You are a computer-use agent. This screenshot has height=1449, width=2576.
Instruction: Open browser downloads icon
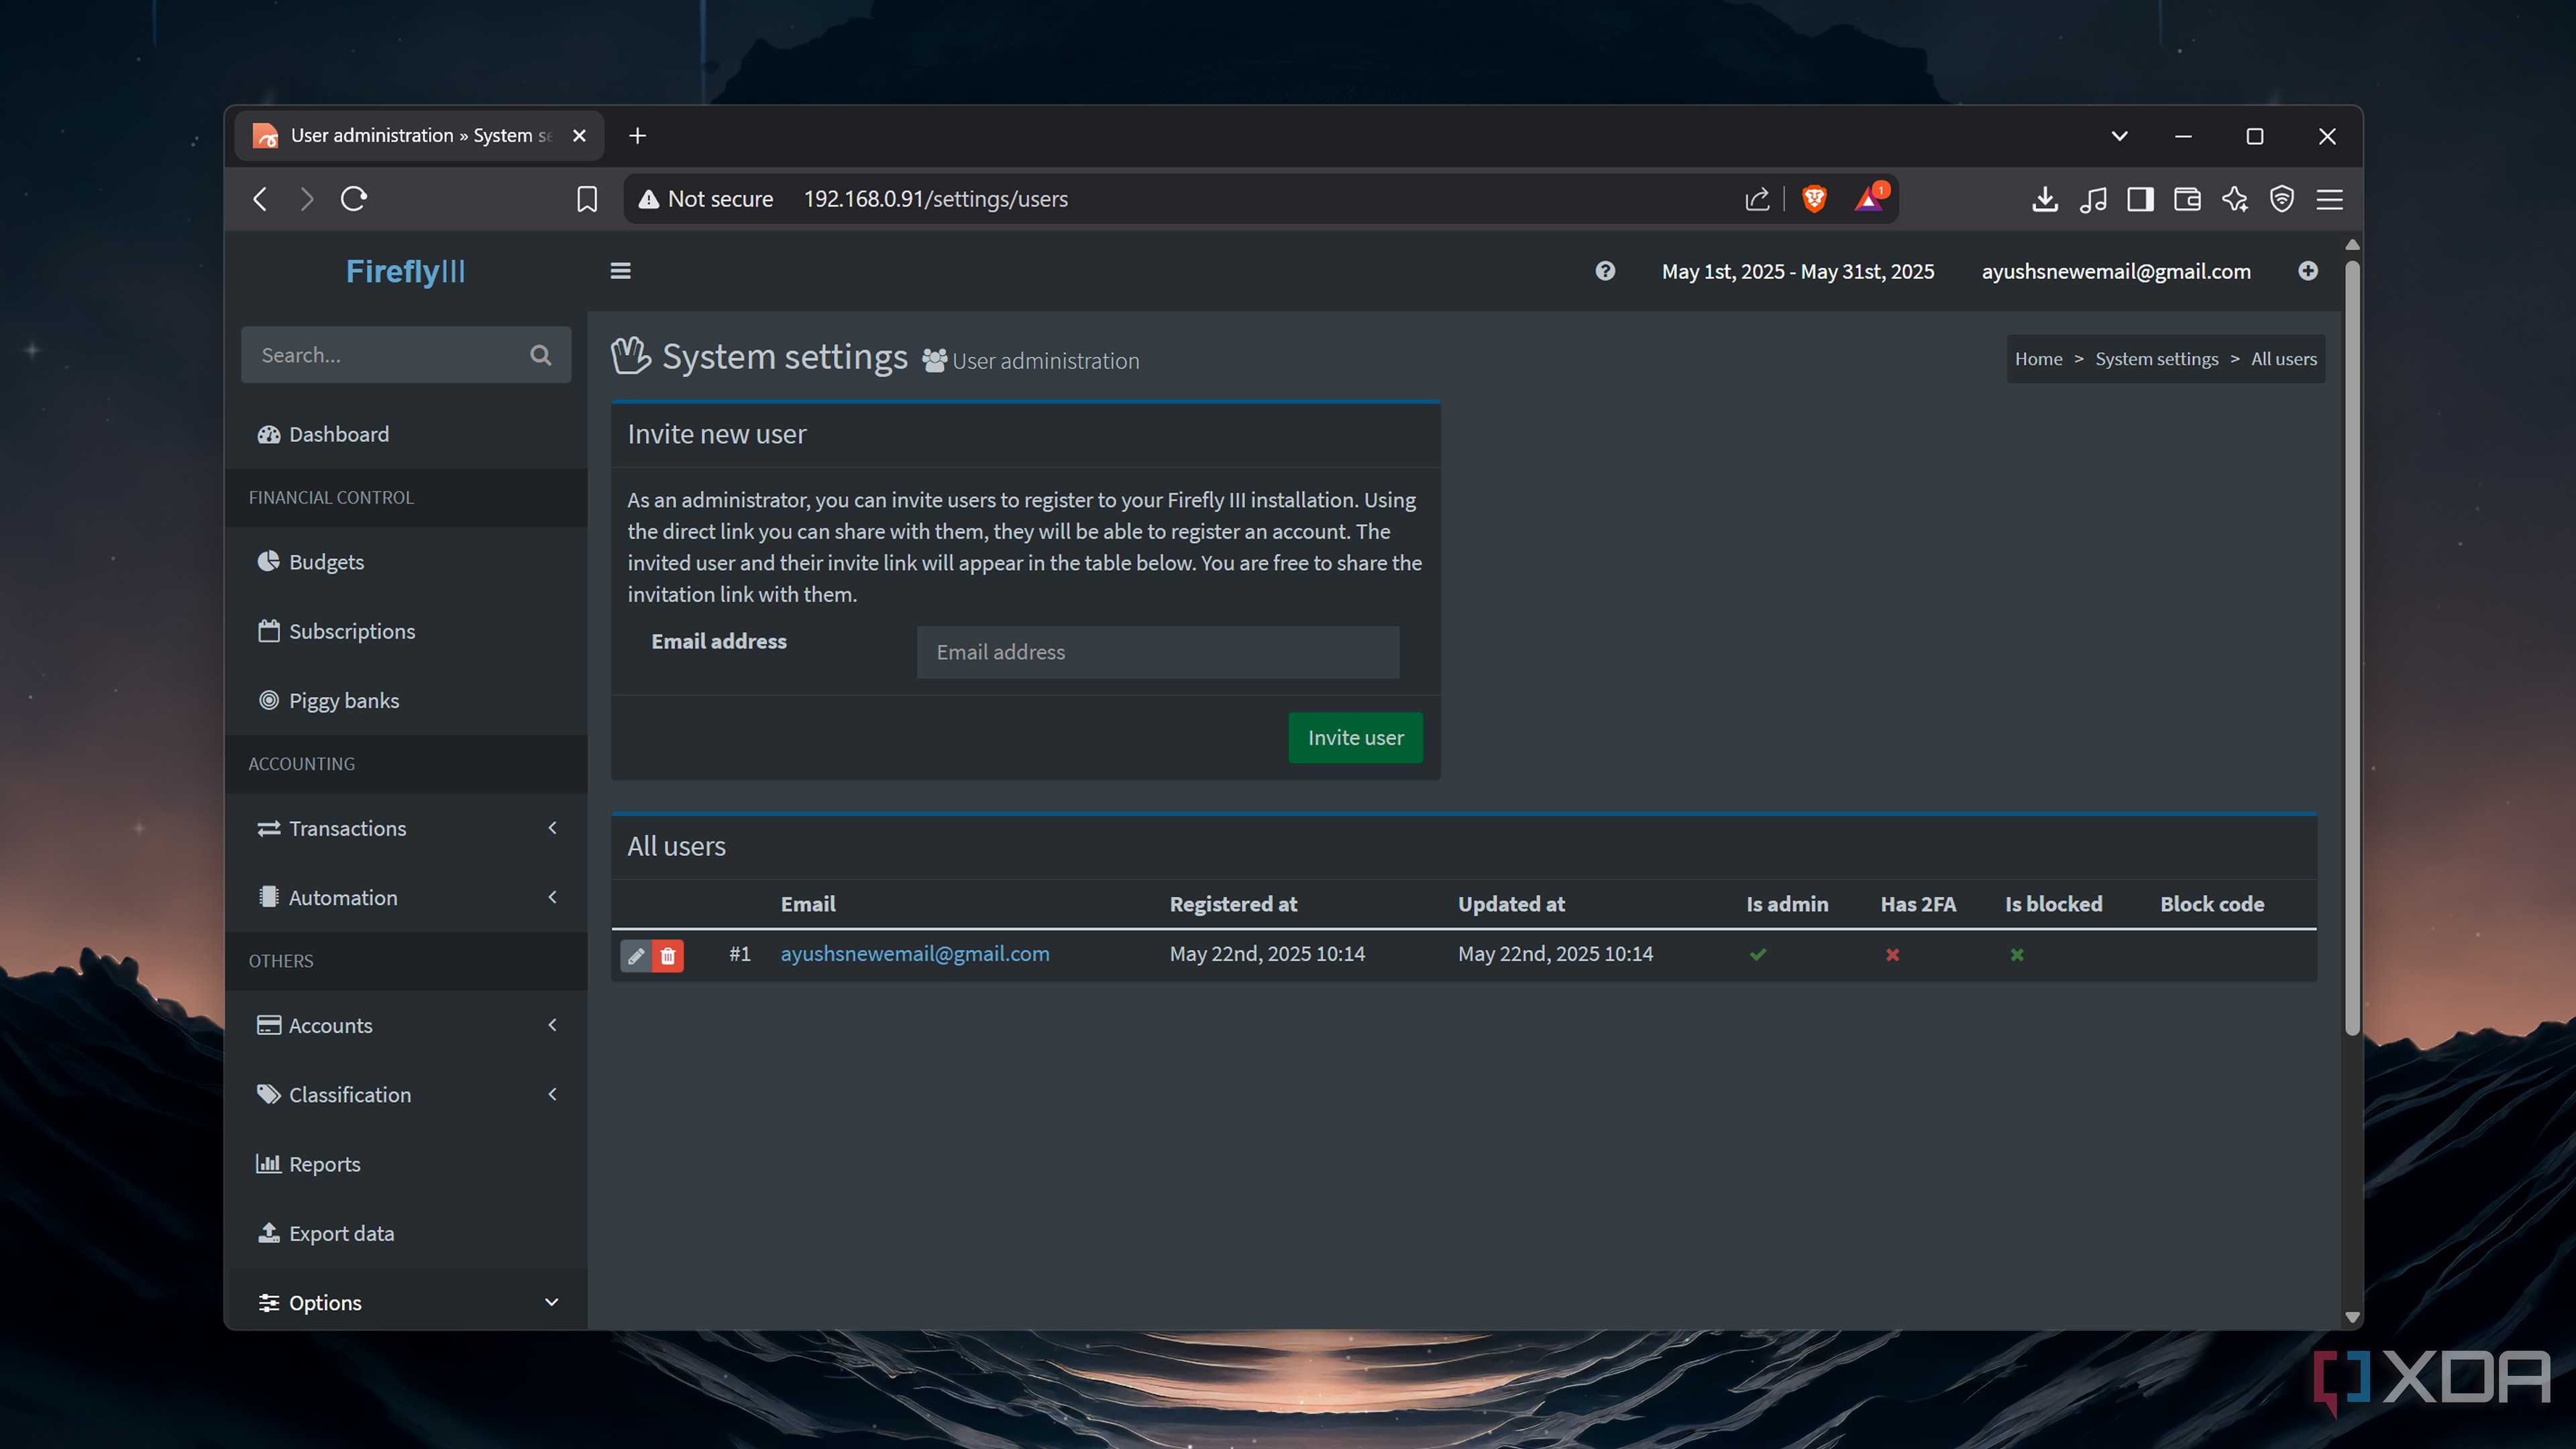[x=2045, y=199]
